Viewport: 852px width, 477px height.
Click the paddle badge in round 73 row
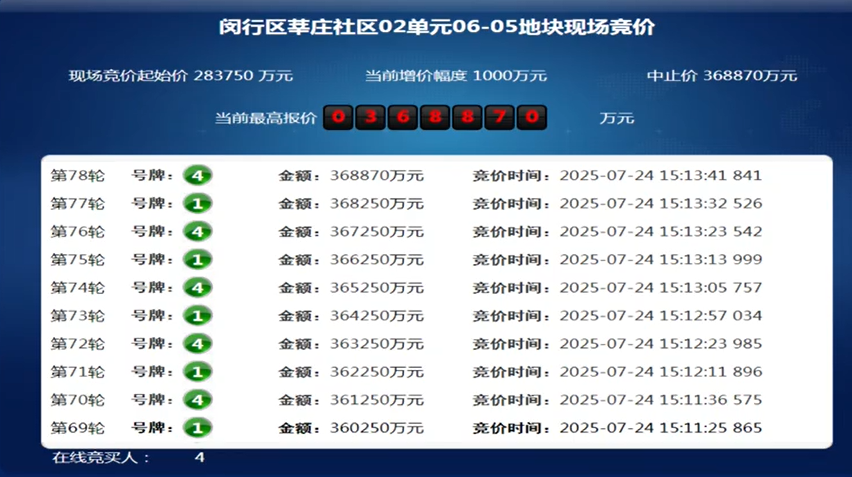pos(197,316)
